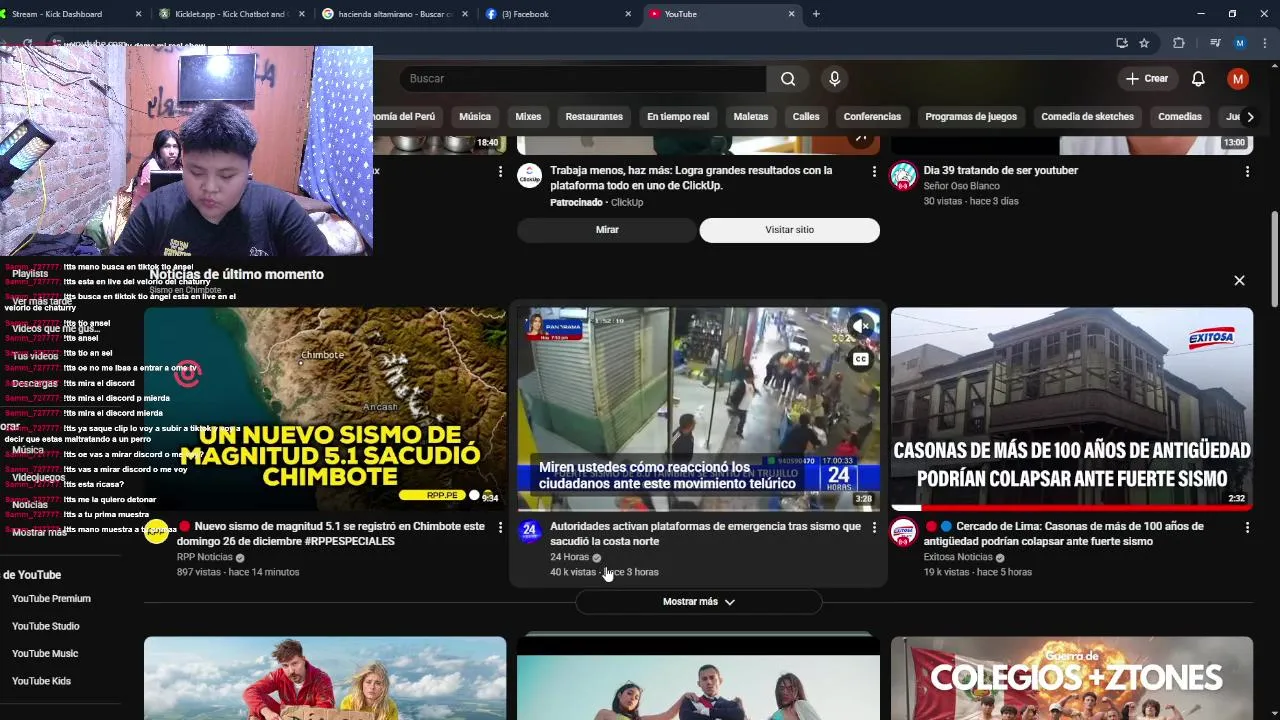Close the Noticias de último momento shelf
The height and width of the screenshot is (720, 1280).
pyautogui.click(x=1239, y=281)
